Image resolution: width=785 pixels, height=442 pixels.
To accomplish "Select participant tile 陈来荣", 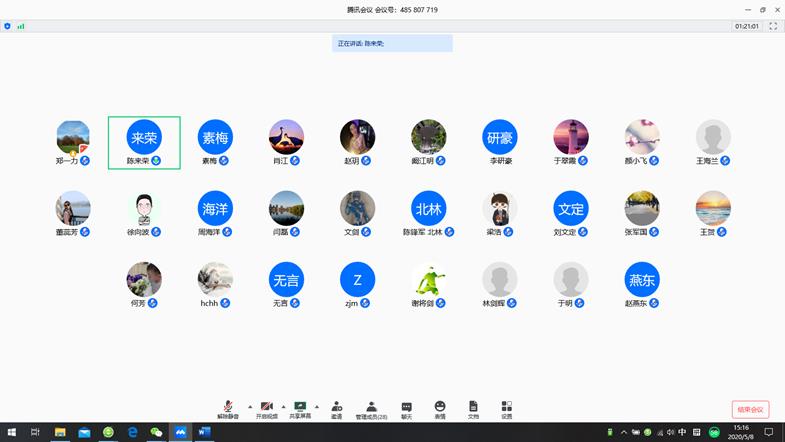I will pos(144,142).
